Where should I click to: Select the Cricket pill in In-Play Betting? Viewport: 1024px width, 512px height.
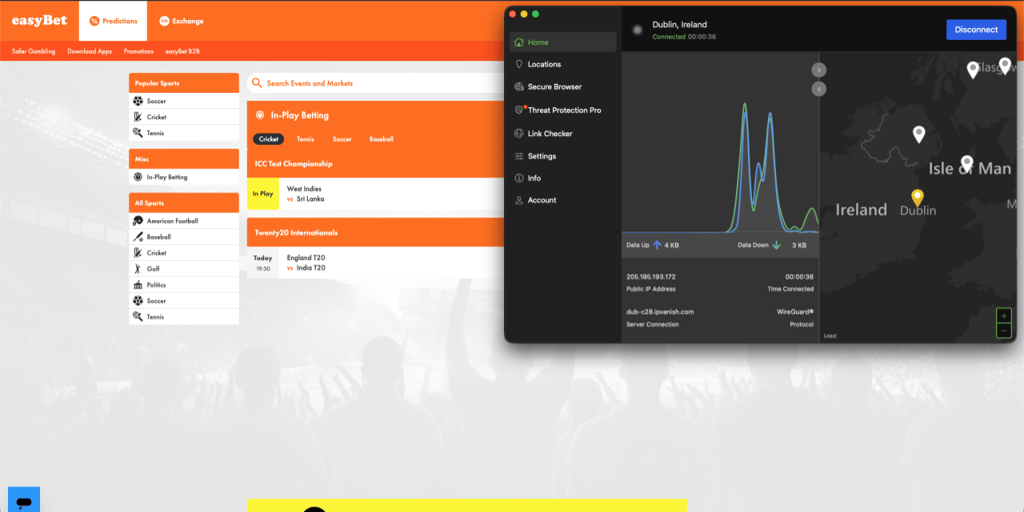point(268,139)
